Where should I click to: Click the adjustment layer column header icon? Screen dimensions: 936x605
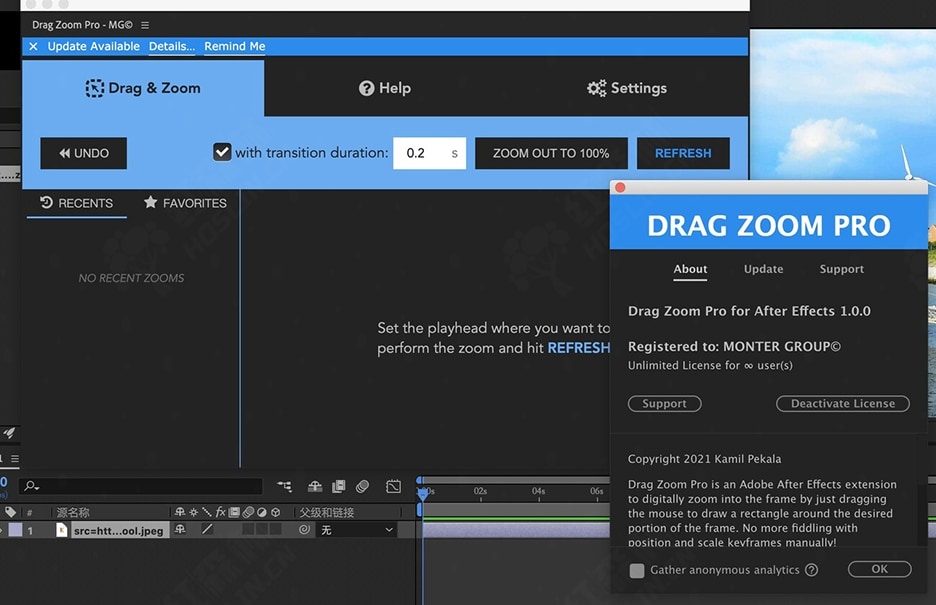coord(261,512)
